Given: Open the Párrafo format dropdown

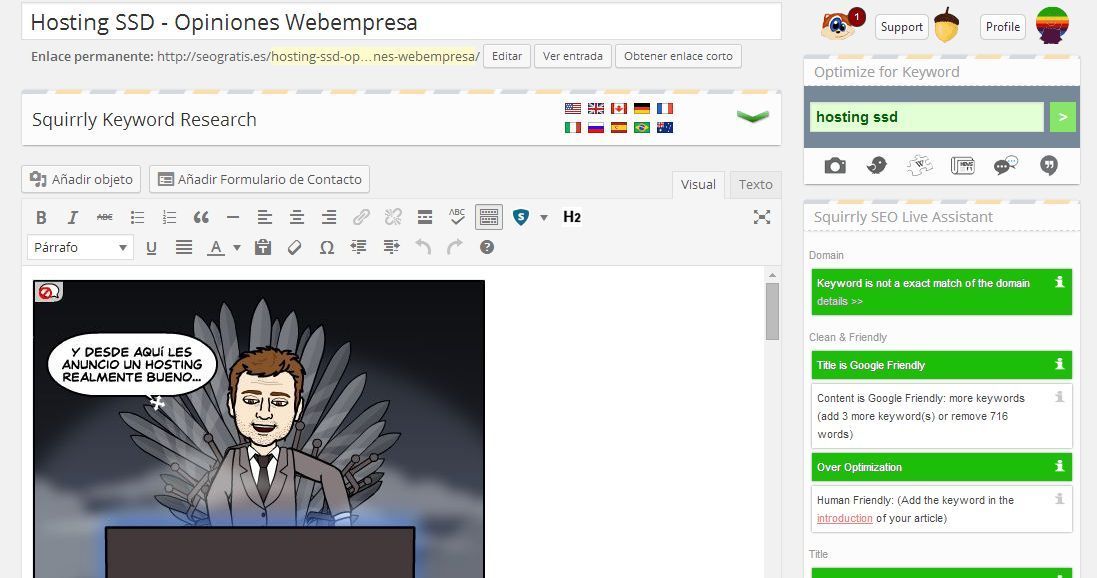Looking at the screenshot, I should pos(80,247).
